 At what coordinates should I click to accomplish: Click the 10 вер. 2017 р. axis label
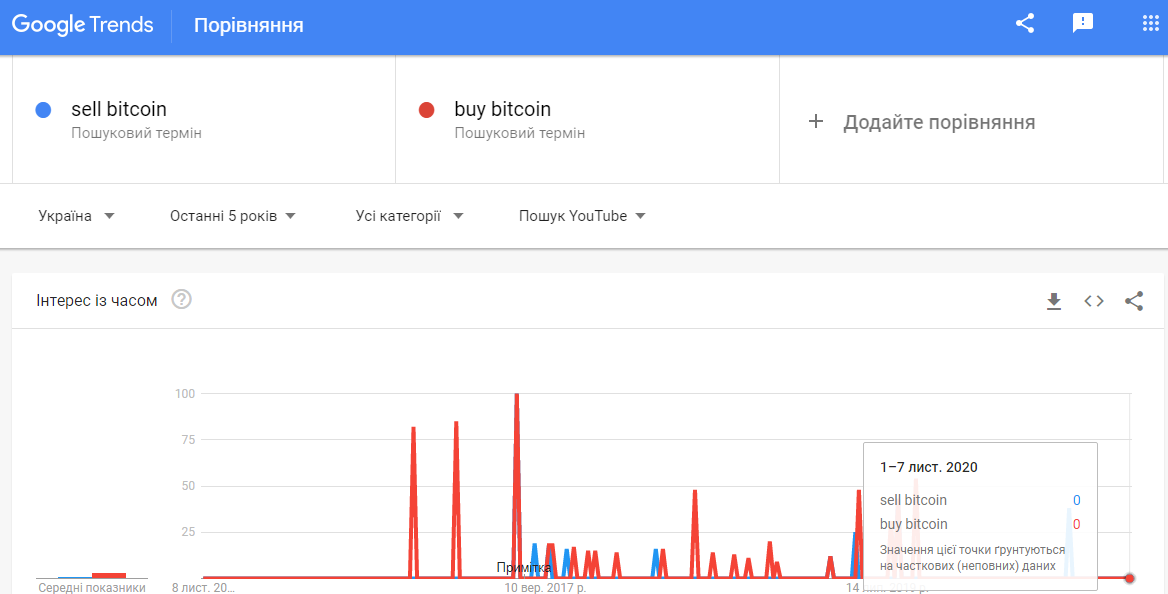tap(545, 588)
